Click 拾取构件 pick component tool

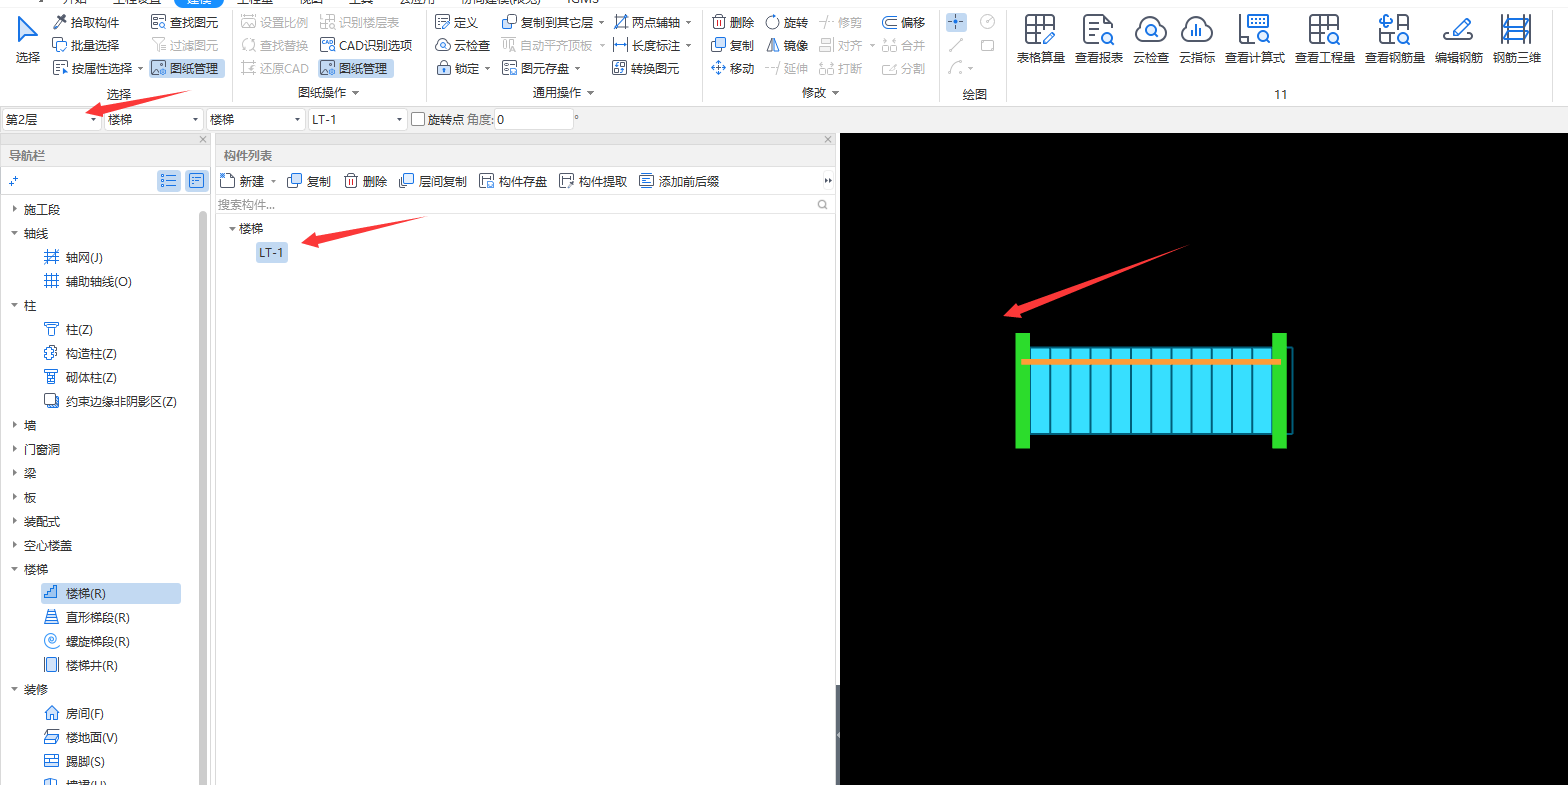86,22
